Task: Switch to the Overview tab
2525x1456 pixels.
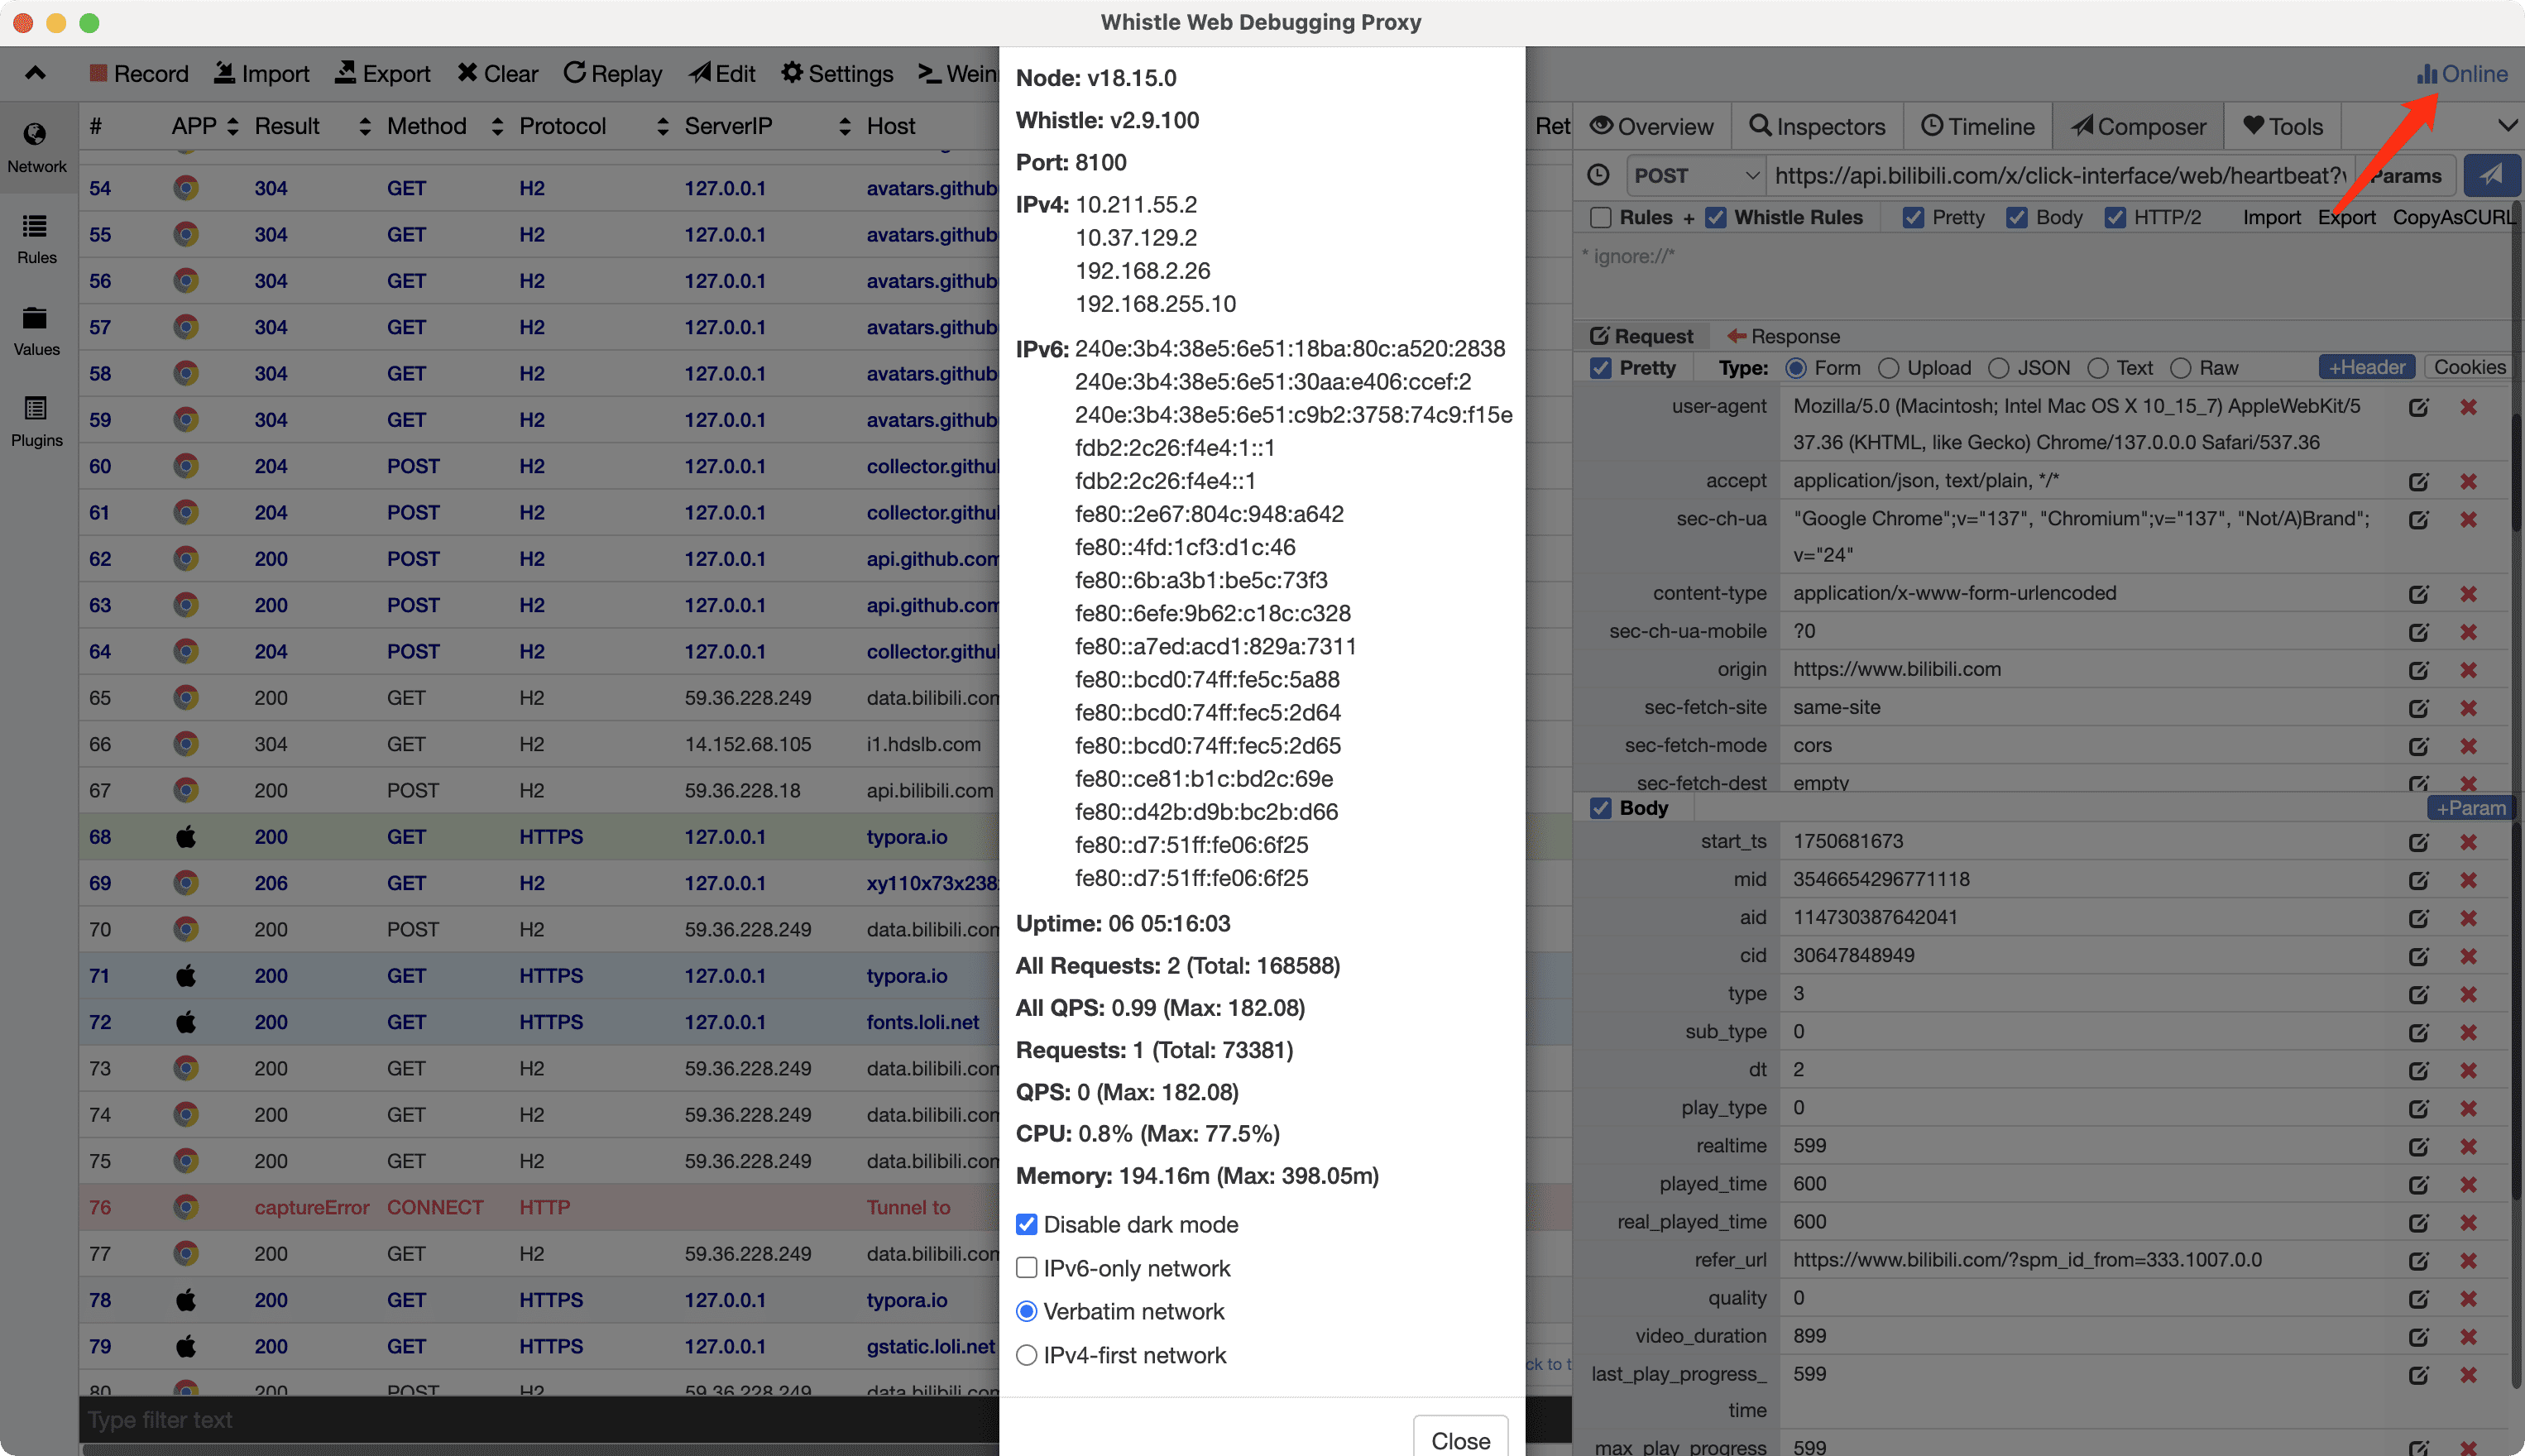Action: pyautogui.click(x=1652, y=127)
